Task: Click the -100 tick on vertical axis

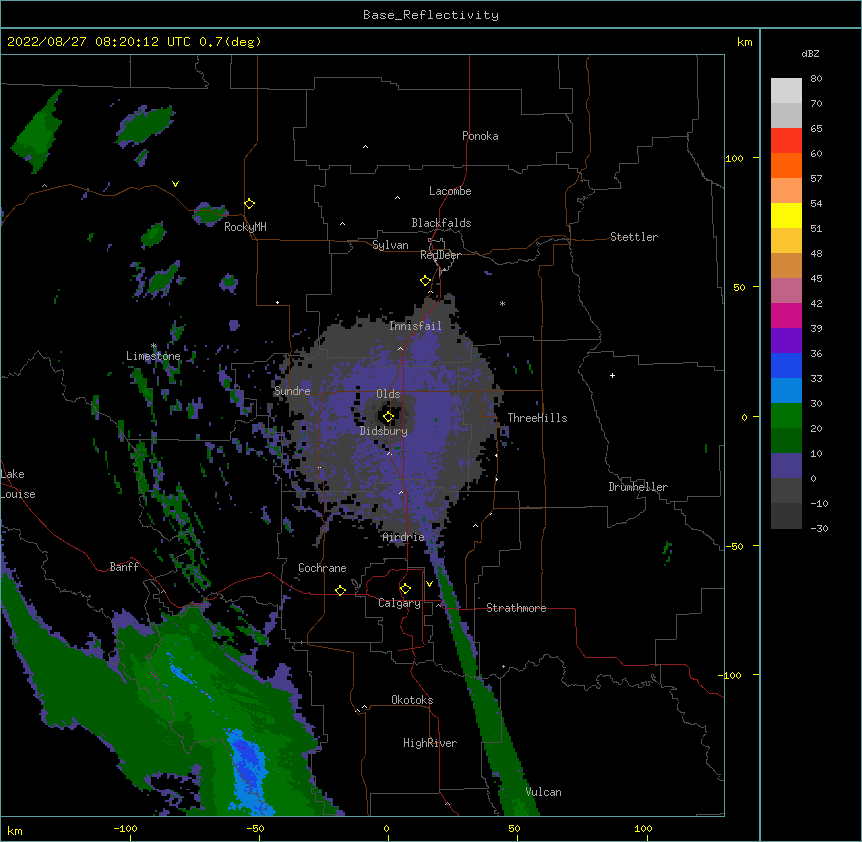Action: 731,675
